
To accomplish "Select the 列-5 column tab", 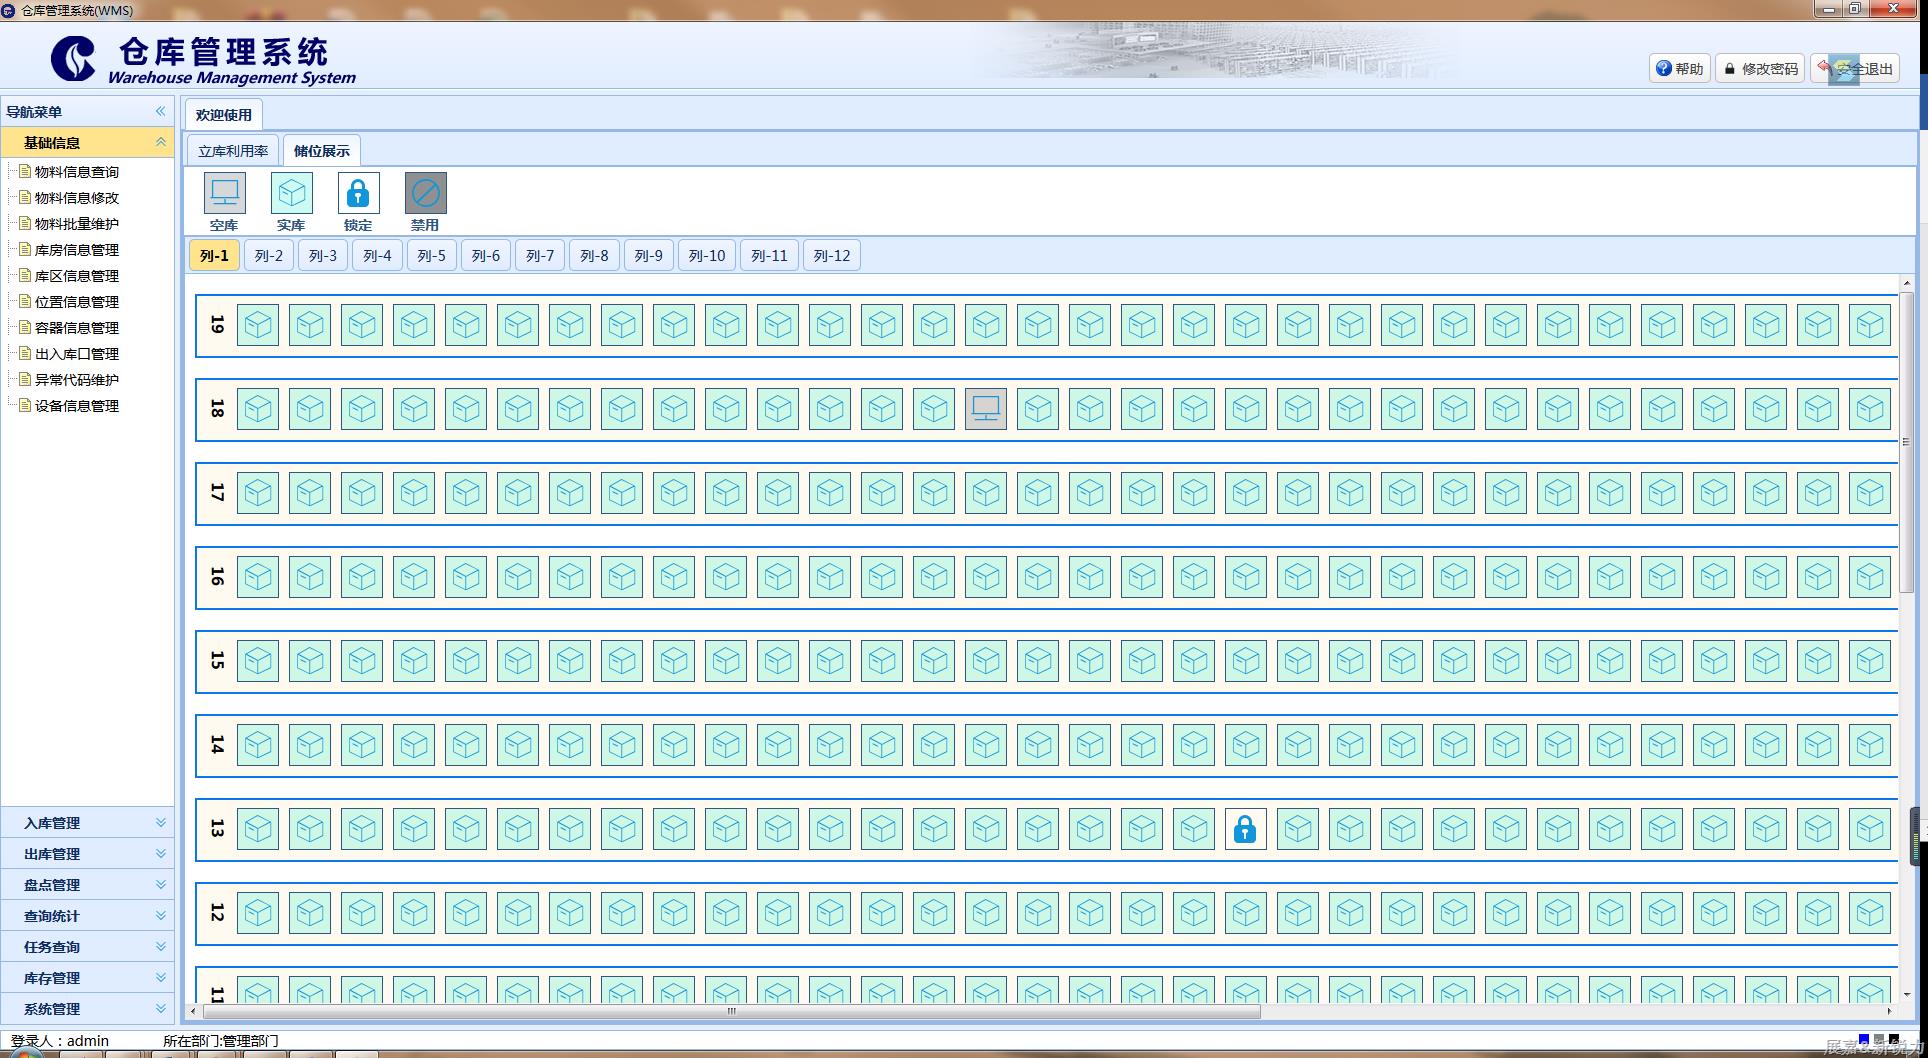I will click(x=431, y=256).
